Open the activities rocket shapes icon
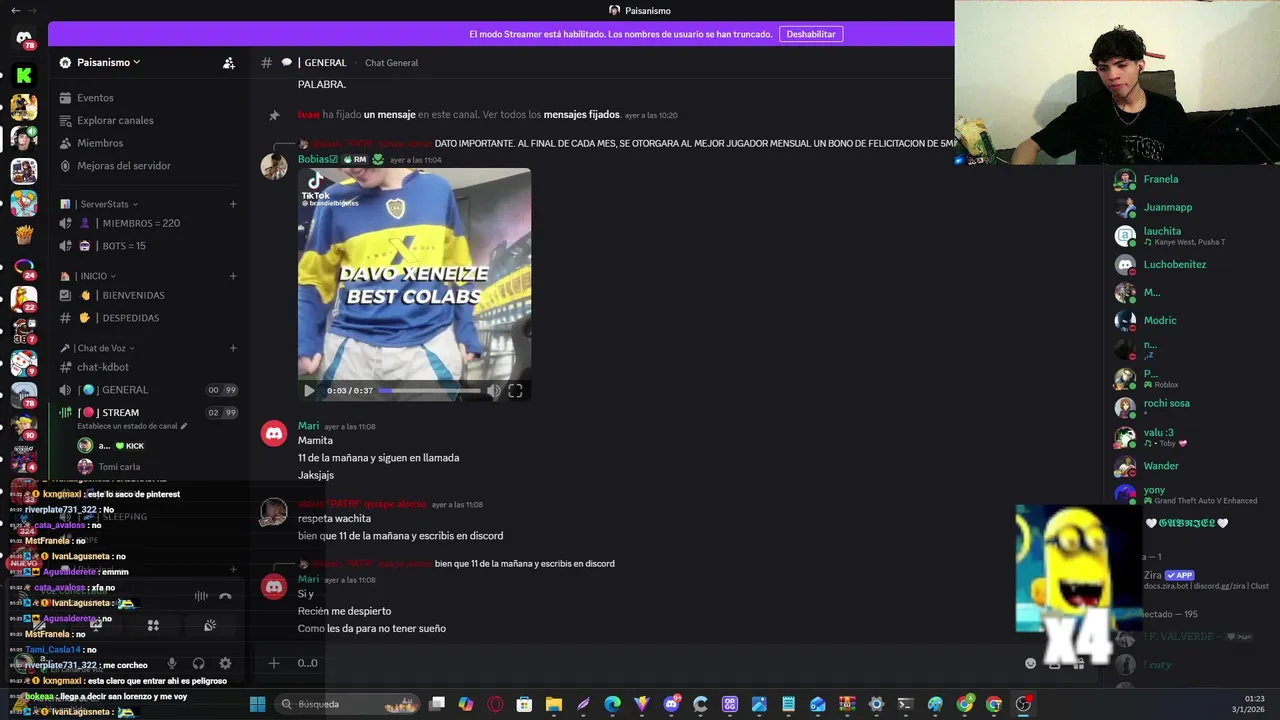Screen dimensions: 1280x720 click(x=153, y=625)
